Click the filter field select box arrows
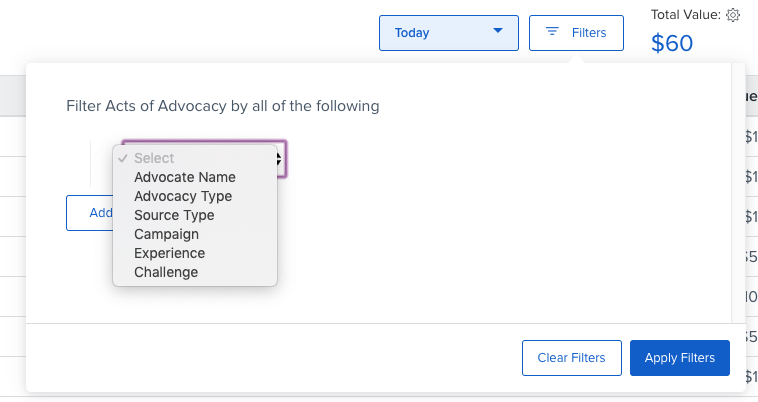758x402 pixels. (x=281, y=158)
